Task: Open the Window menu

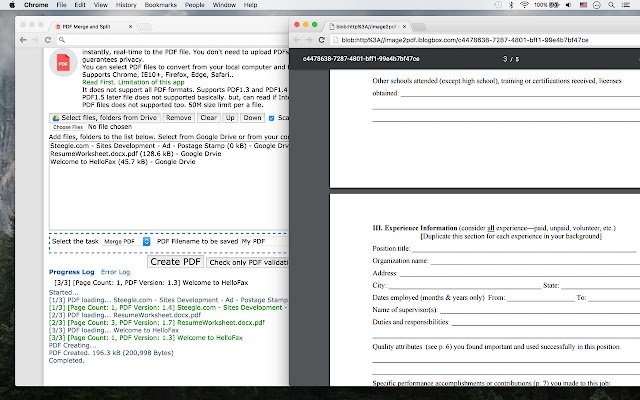Action: pyautogui.click(x=224, y=5)
